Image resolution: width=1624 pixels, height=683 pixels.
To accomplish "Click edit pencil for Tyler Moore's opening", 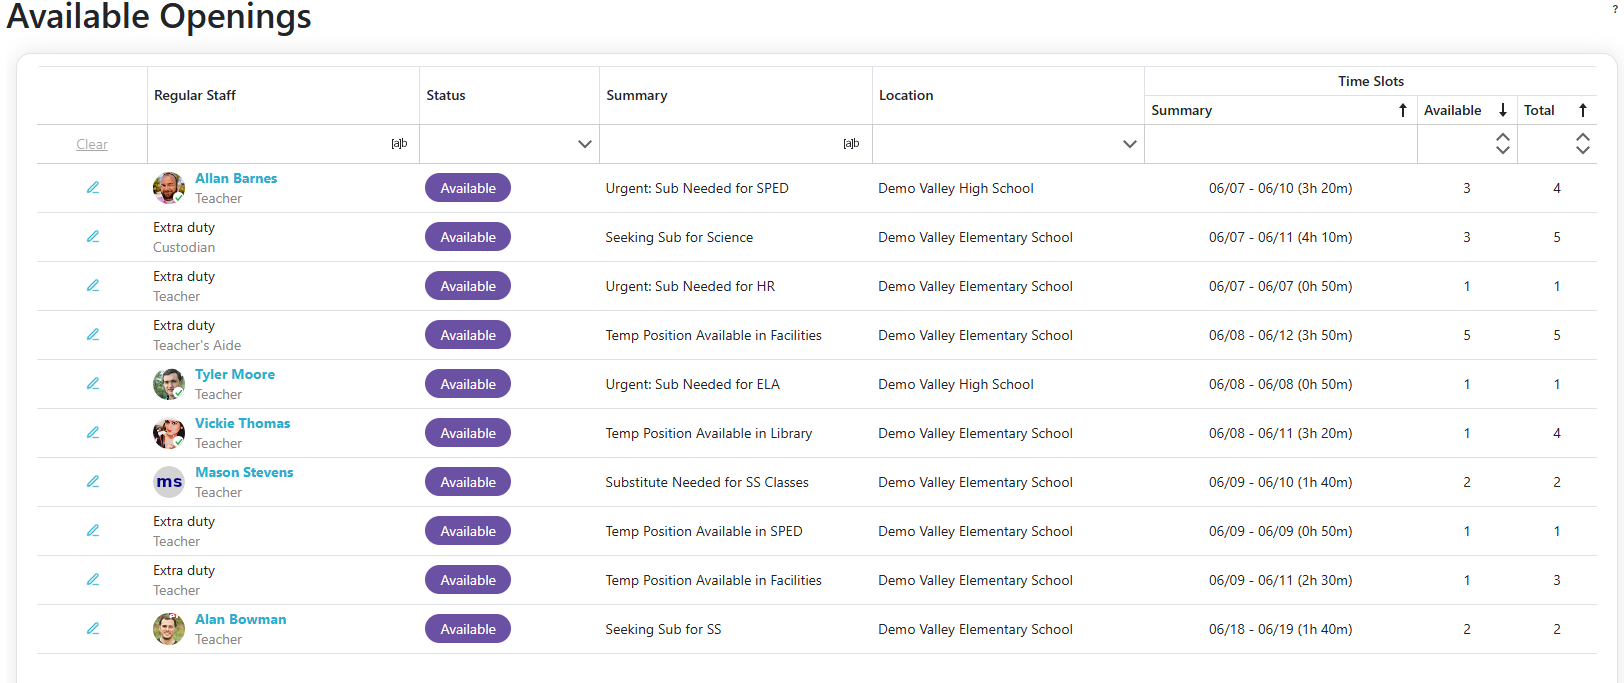I will 93,384.
